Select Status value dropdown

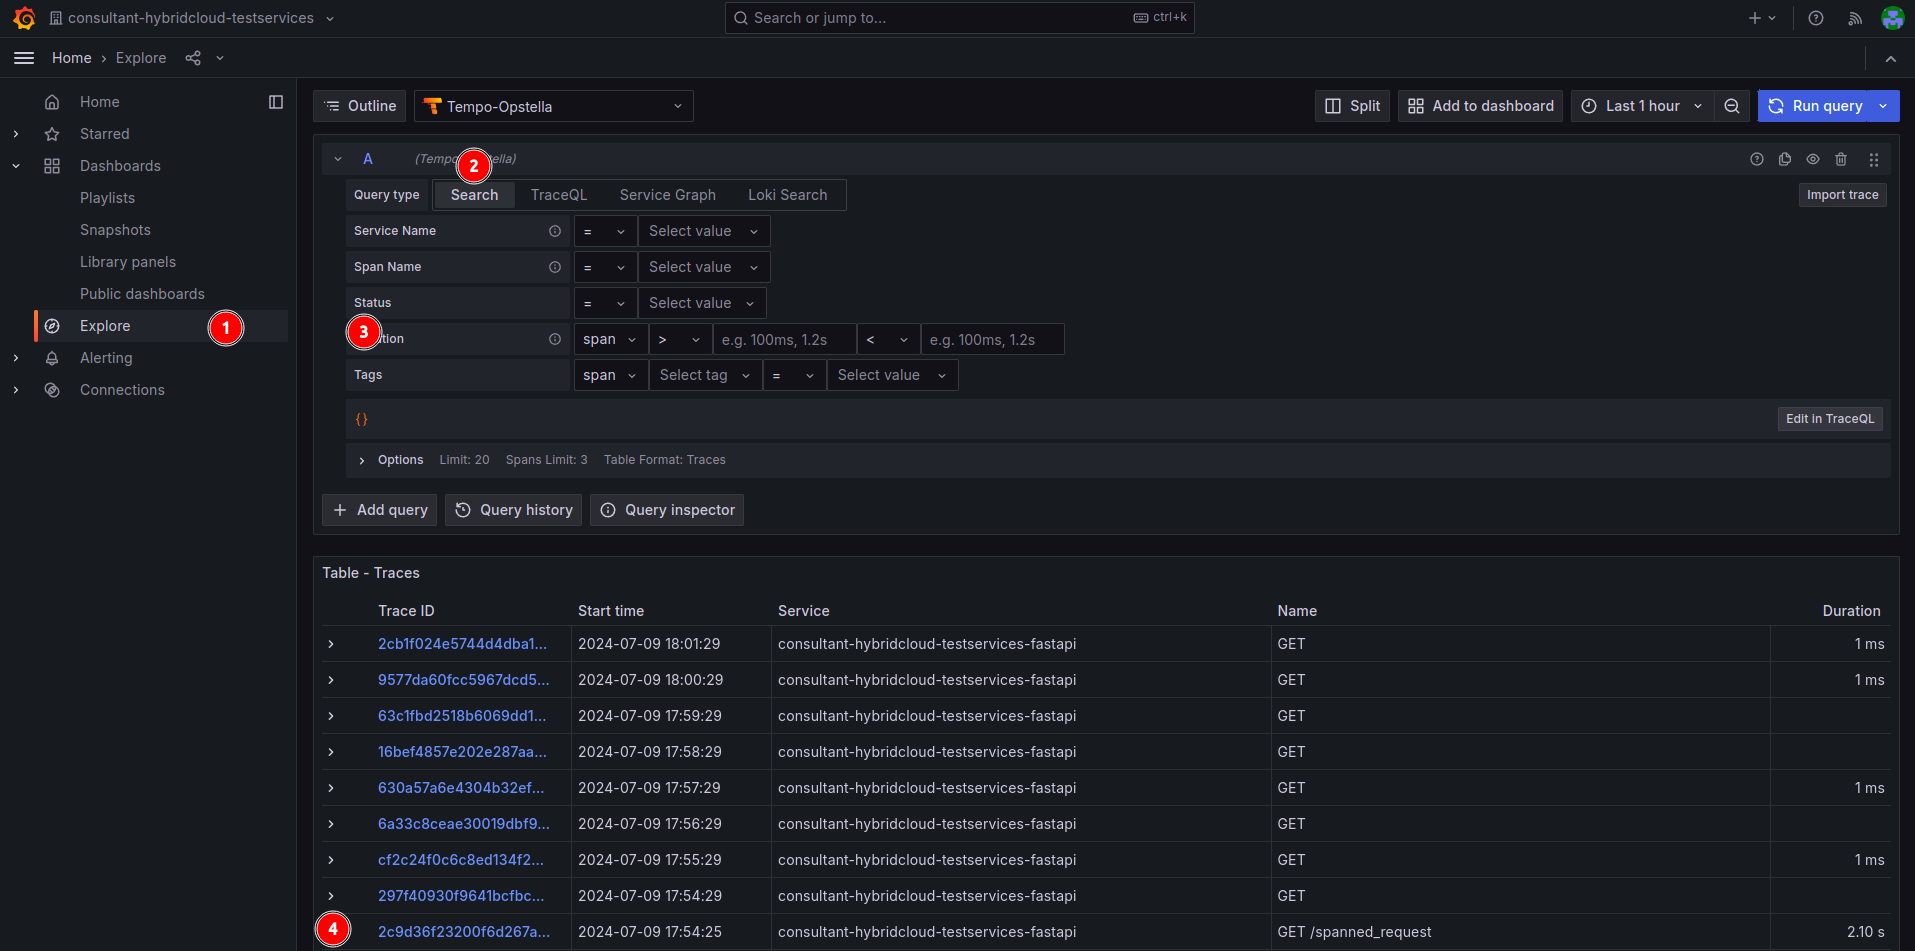click(x=702, y=303)
